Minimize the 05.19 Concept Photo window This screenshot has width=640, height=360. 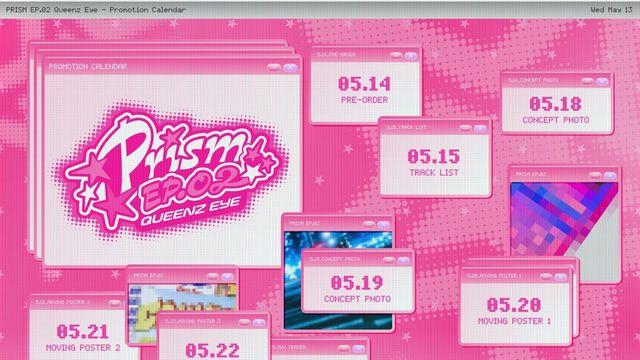coord(389,260)
